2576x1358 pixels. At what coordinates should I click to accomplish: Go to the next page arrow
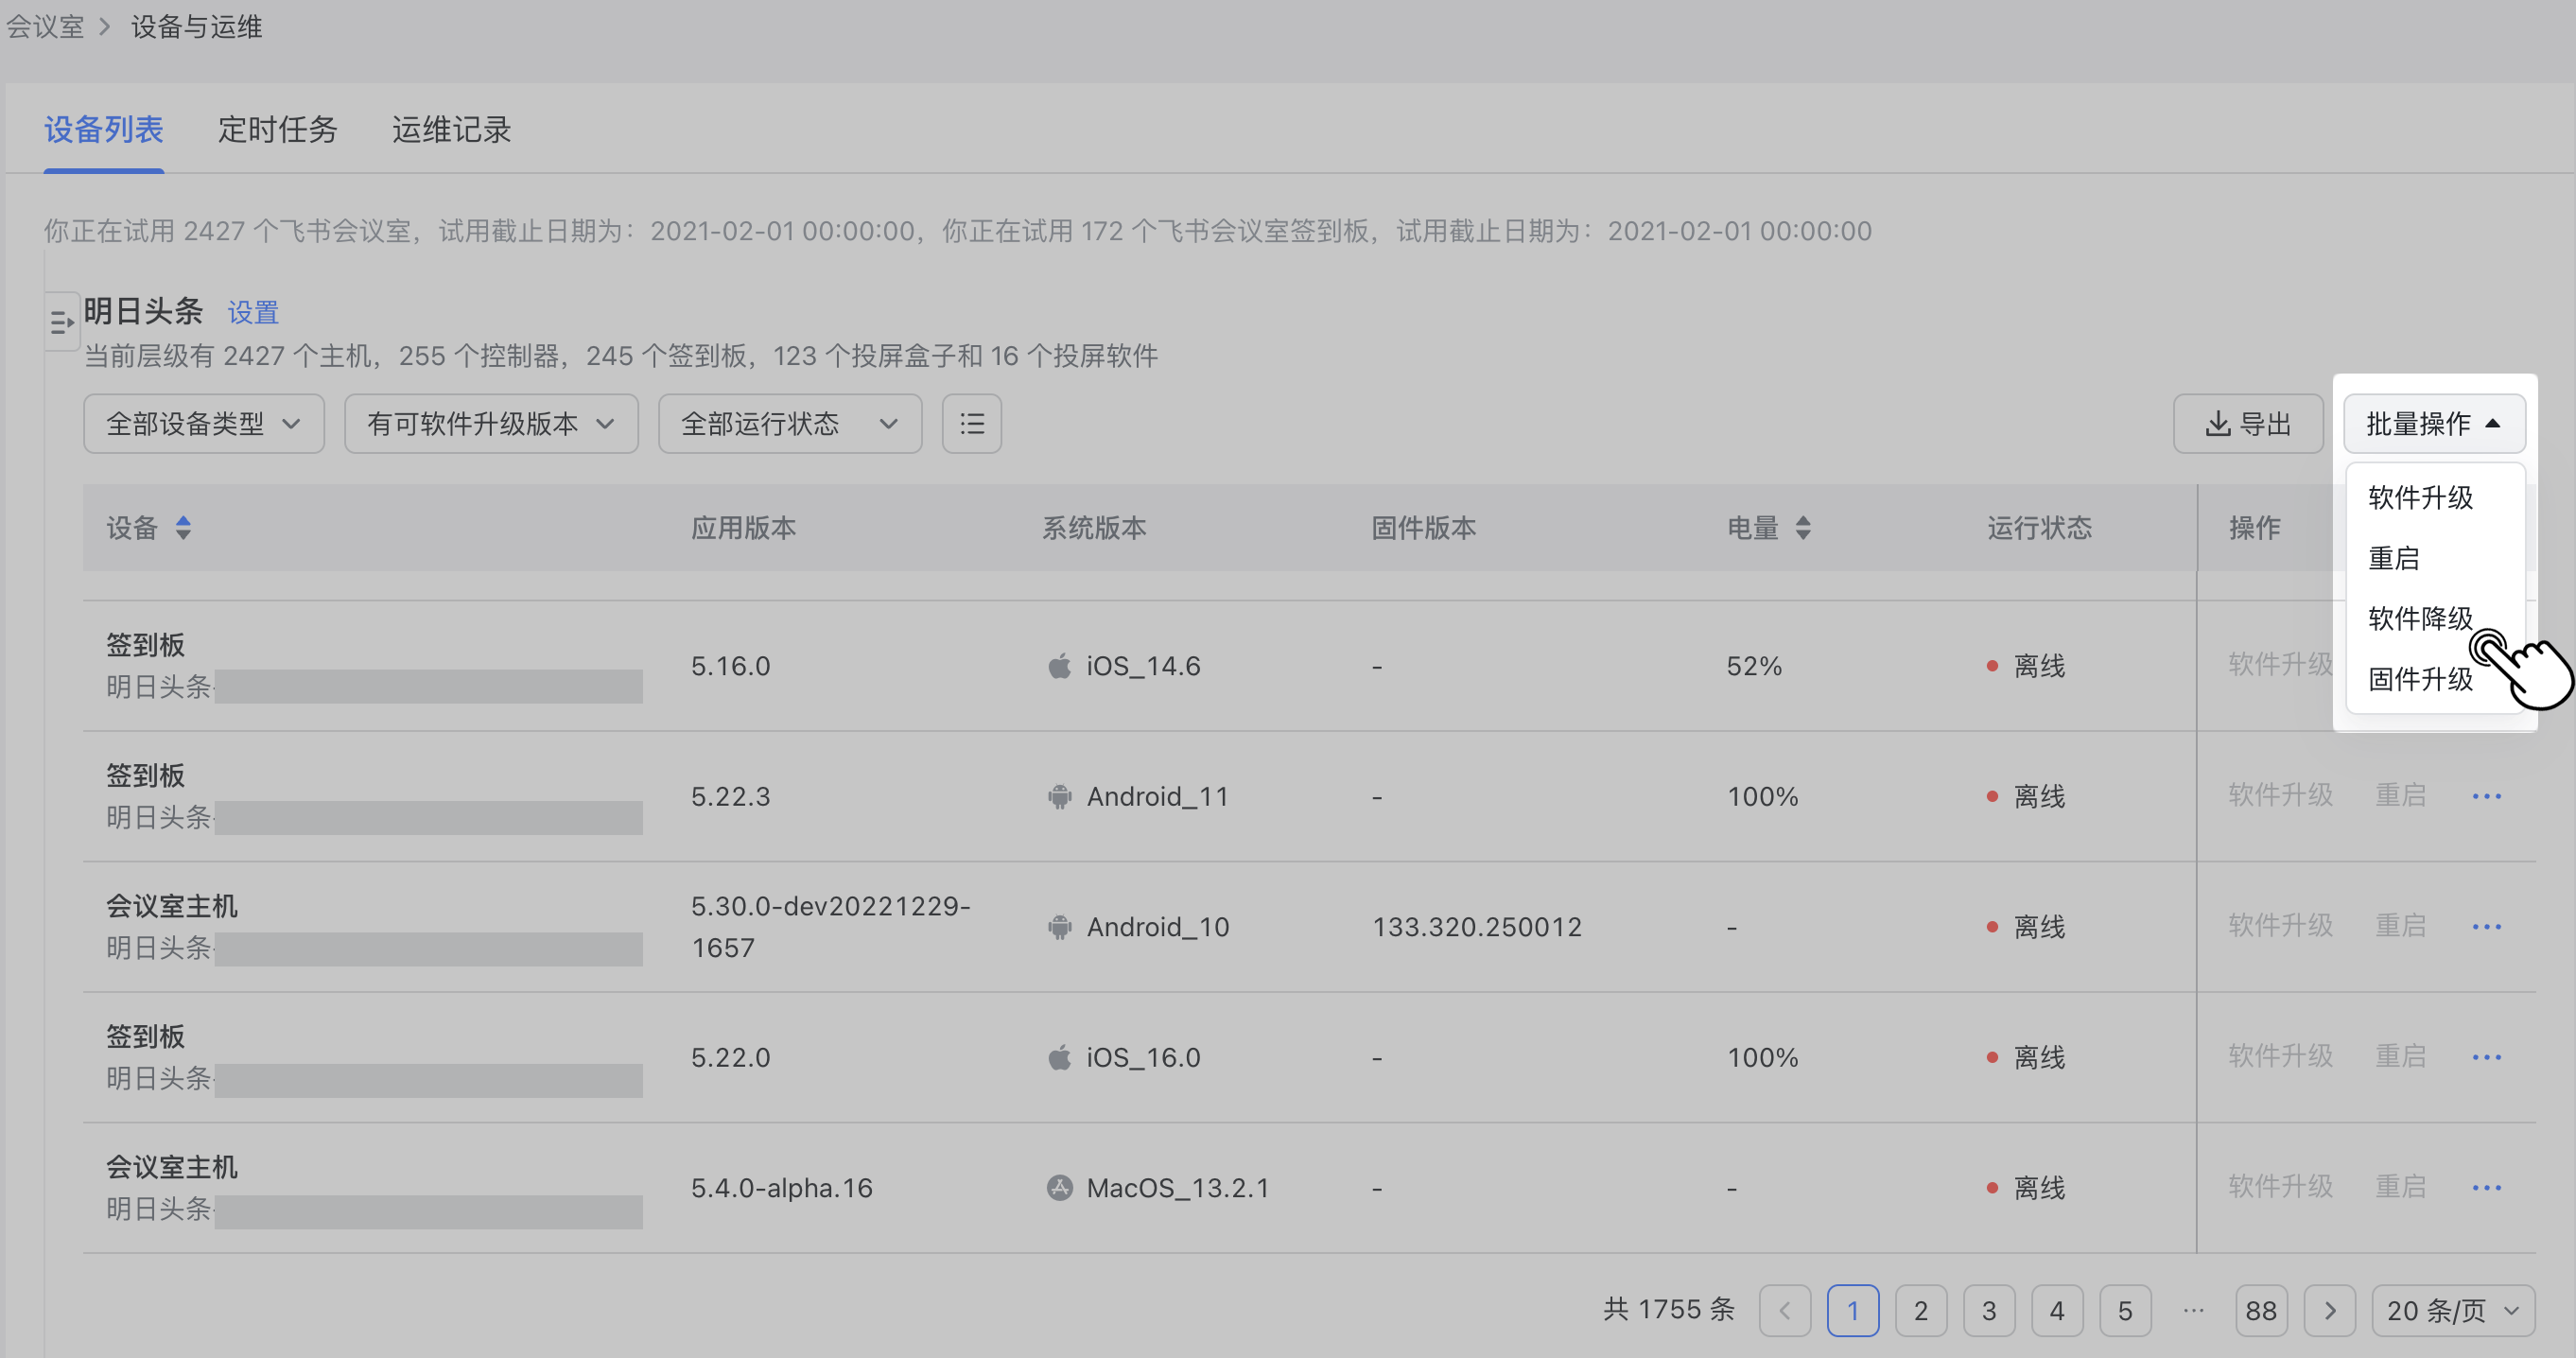click(2329, 1310)
